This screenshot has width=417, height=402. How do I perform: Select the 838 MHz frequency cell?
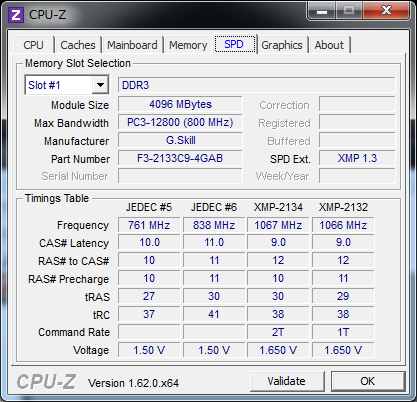(x=214, y=225)
